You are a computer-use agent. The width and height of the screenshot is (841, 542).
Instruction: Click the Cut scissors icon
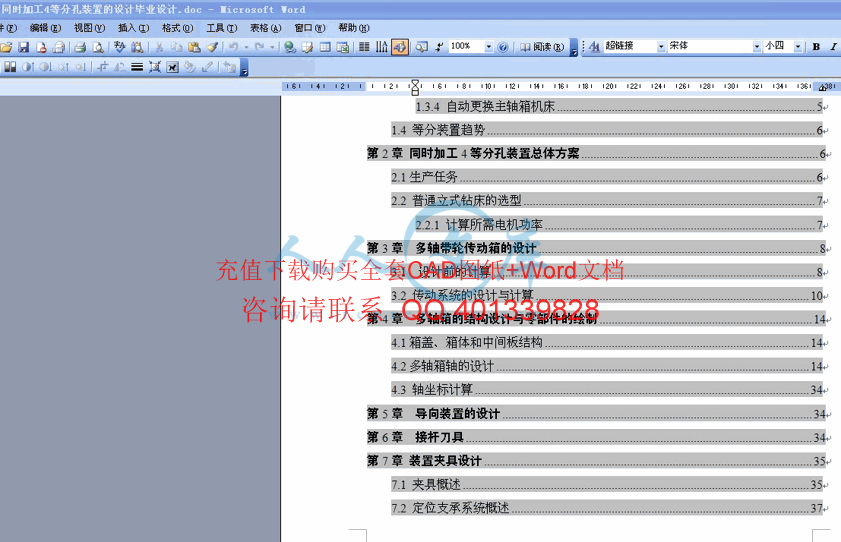click(x=159, y=47)
